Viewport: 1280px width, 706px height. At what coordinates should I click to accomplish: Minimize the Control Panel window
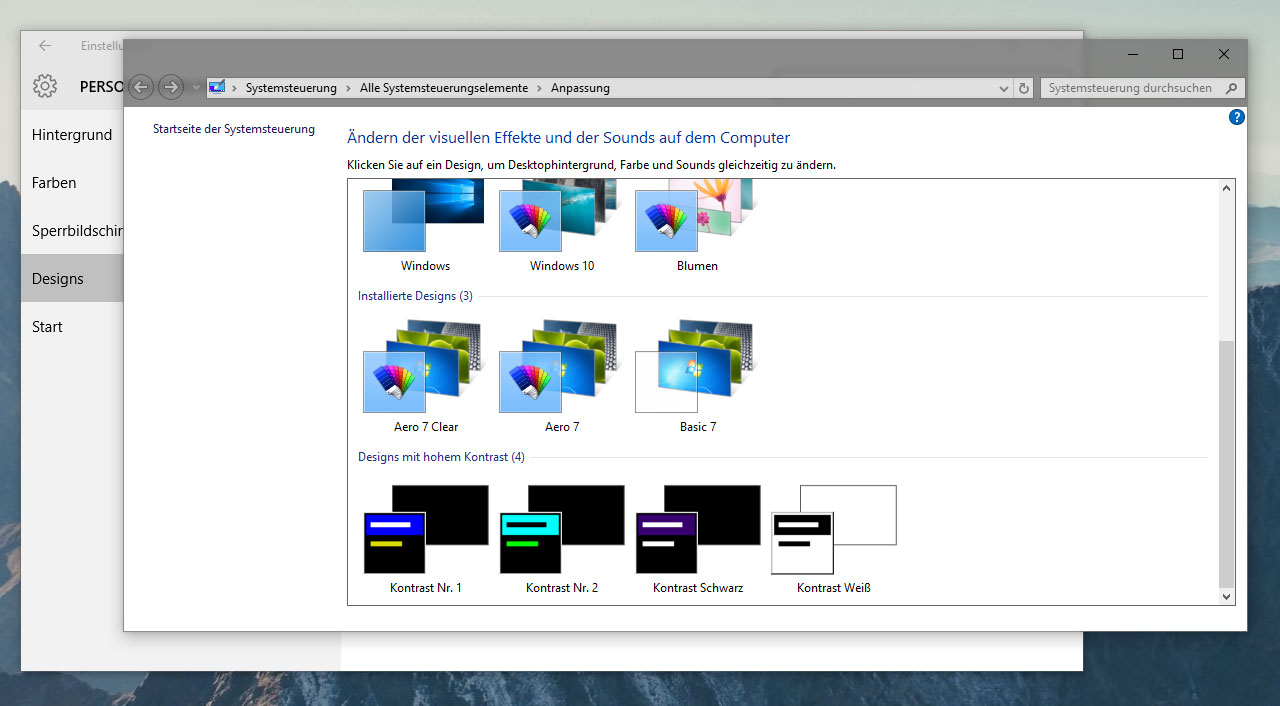1132,54
